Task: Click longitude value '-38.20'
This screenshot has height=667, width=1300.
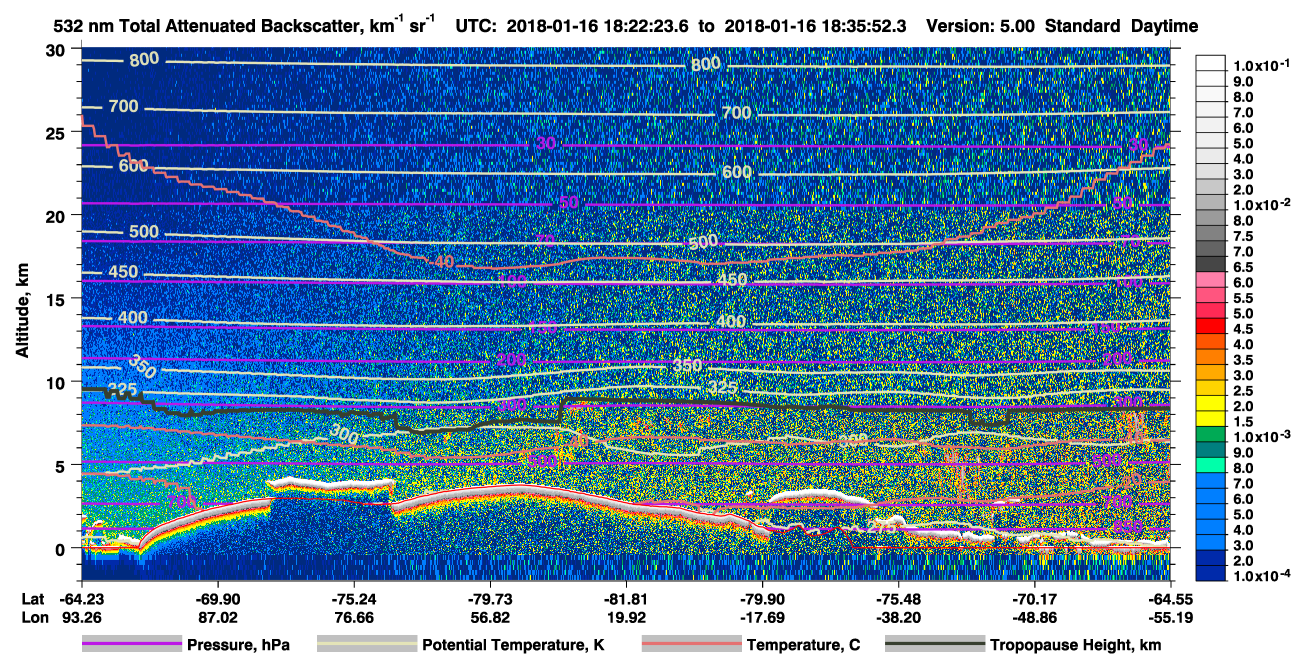Action: coord(898,618)
